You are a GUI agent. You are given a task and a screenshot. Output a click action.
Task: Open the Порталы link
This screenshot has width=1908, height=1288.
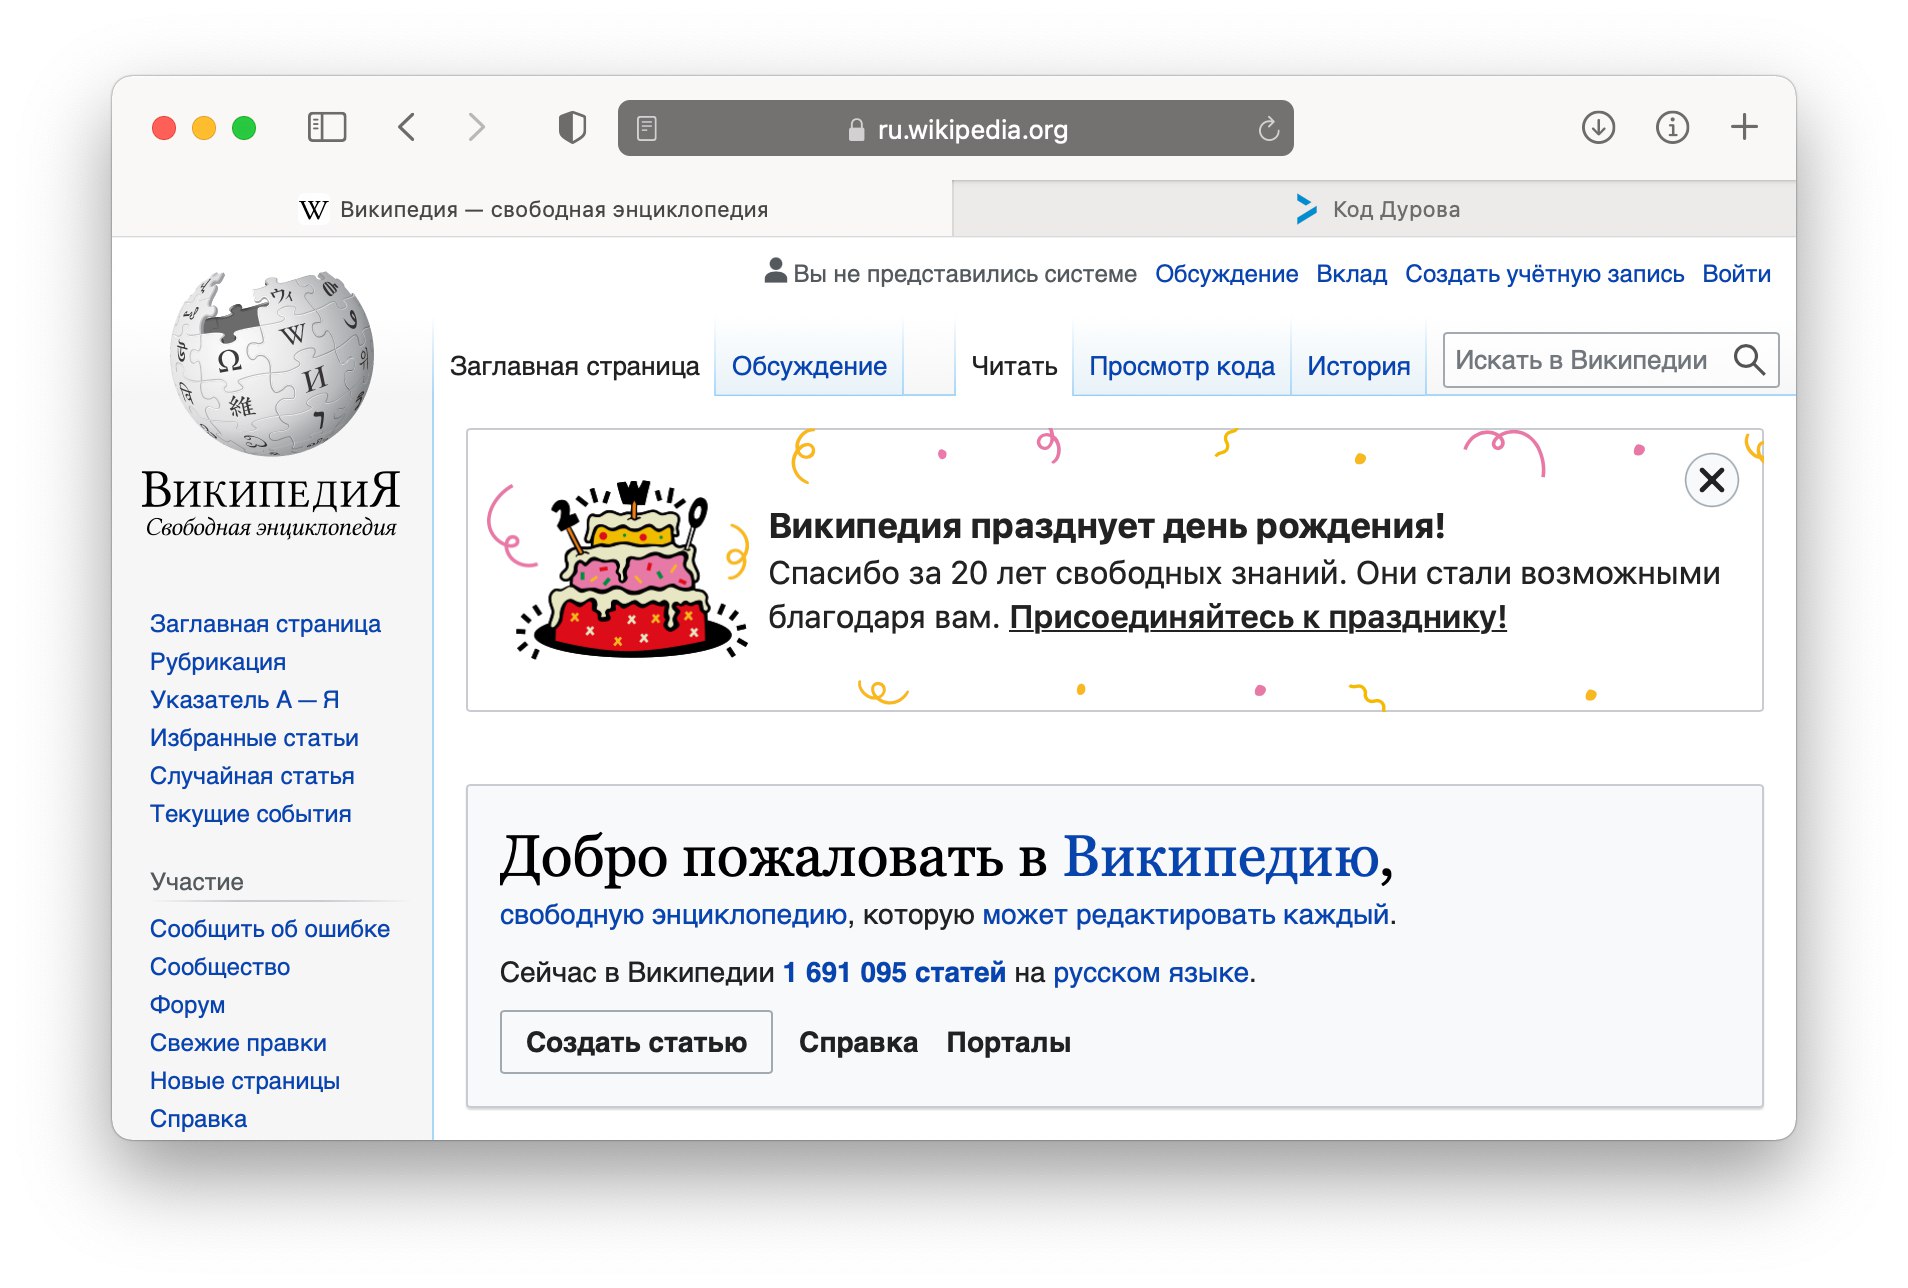coord(1008,1042)
